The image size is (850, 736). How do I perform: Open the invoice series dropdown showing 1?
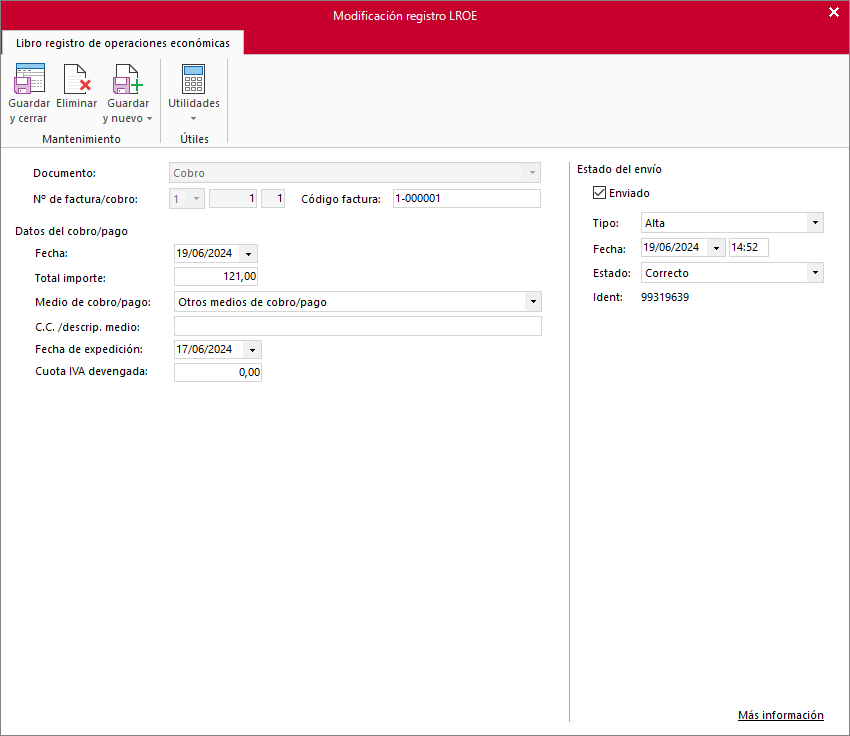[196, 199]
